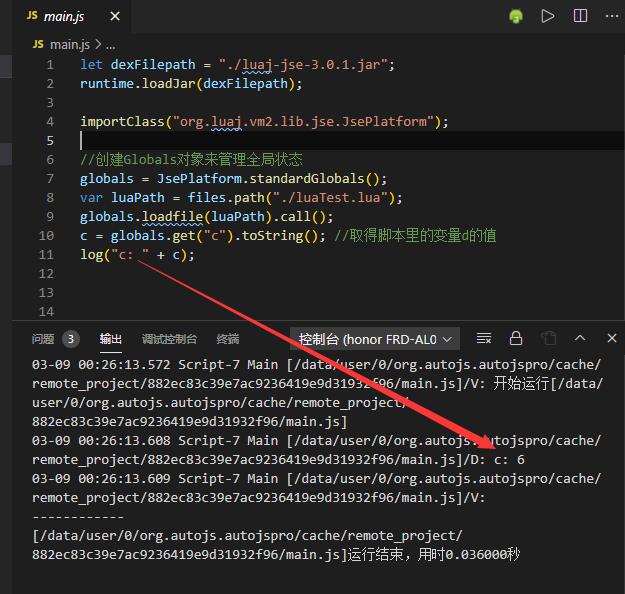Clear the output with the list-clear icon
Screen dimensions: 625x594
pos(484,338)
